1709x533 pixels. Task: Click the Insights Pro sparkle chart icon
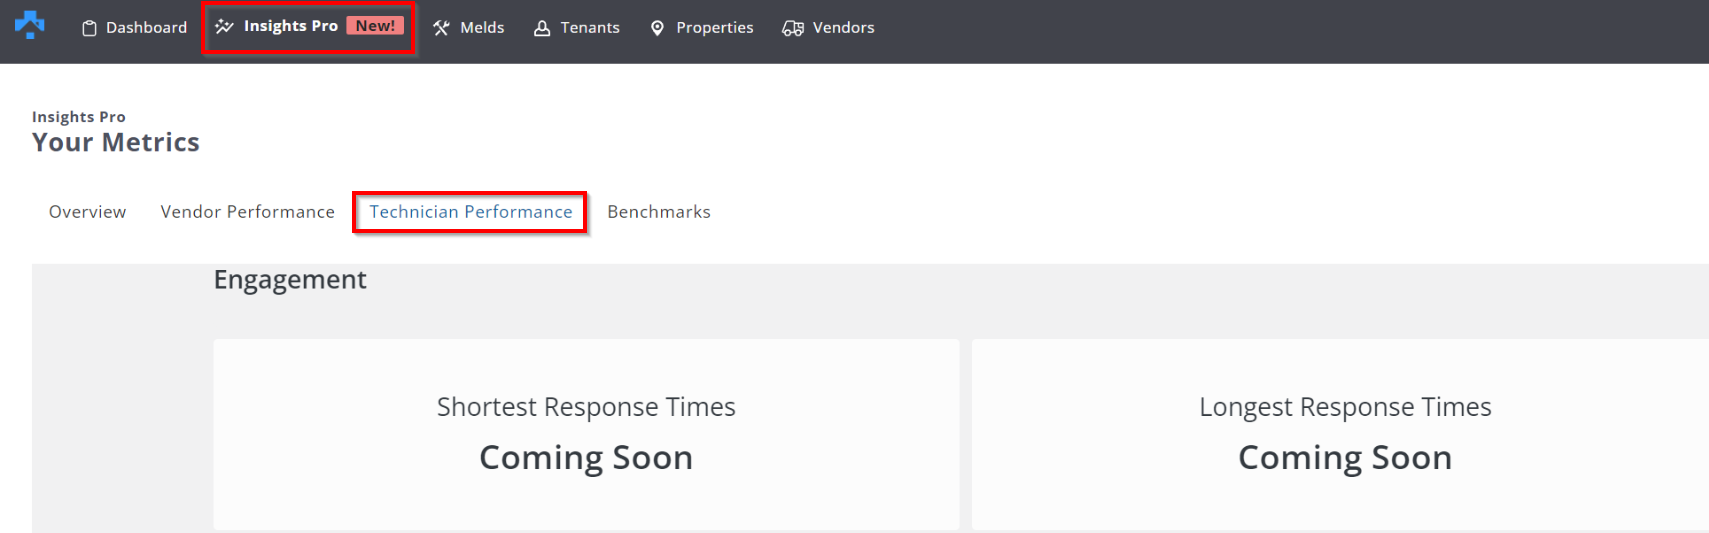click(x=225, y=27)
